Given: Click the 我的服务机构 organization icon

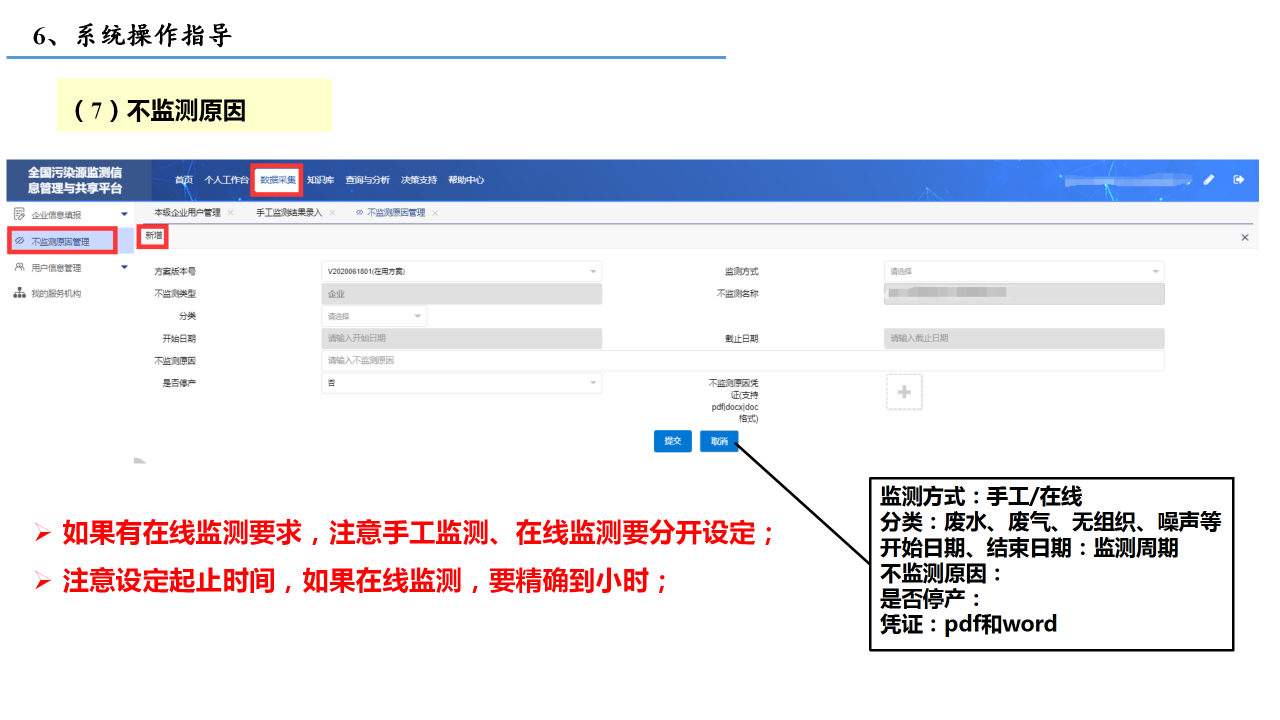Looking at the screenshot, I should point(19,294).
